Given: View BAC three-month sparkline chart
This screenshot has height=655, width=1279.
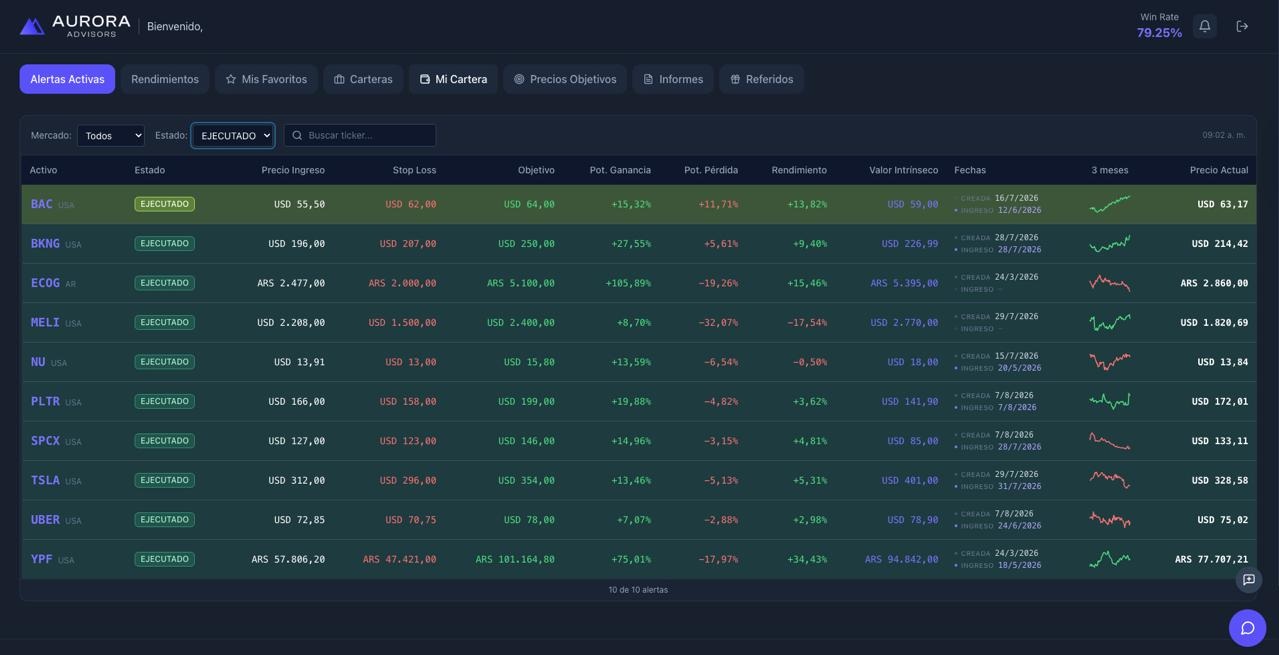Looking at the screenshot, I should click(1110, 204).
